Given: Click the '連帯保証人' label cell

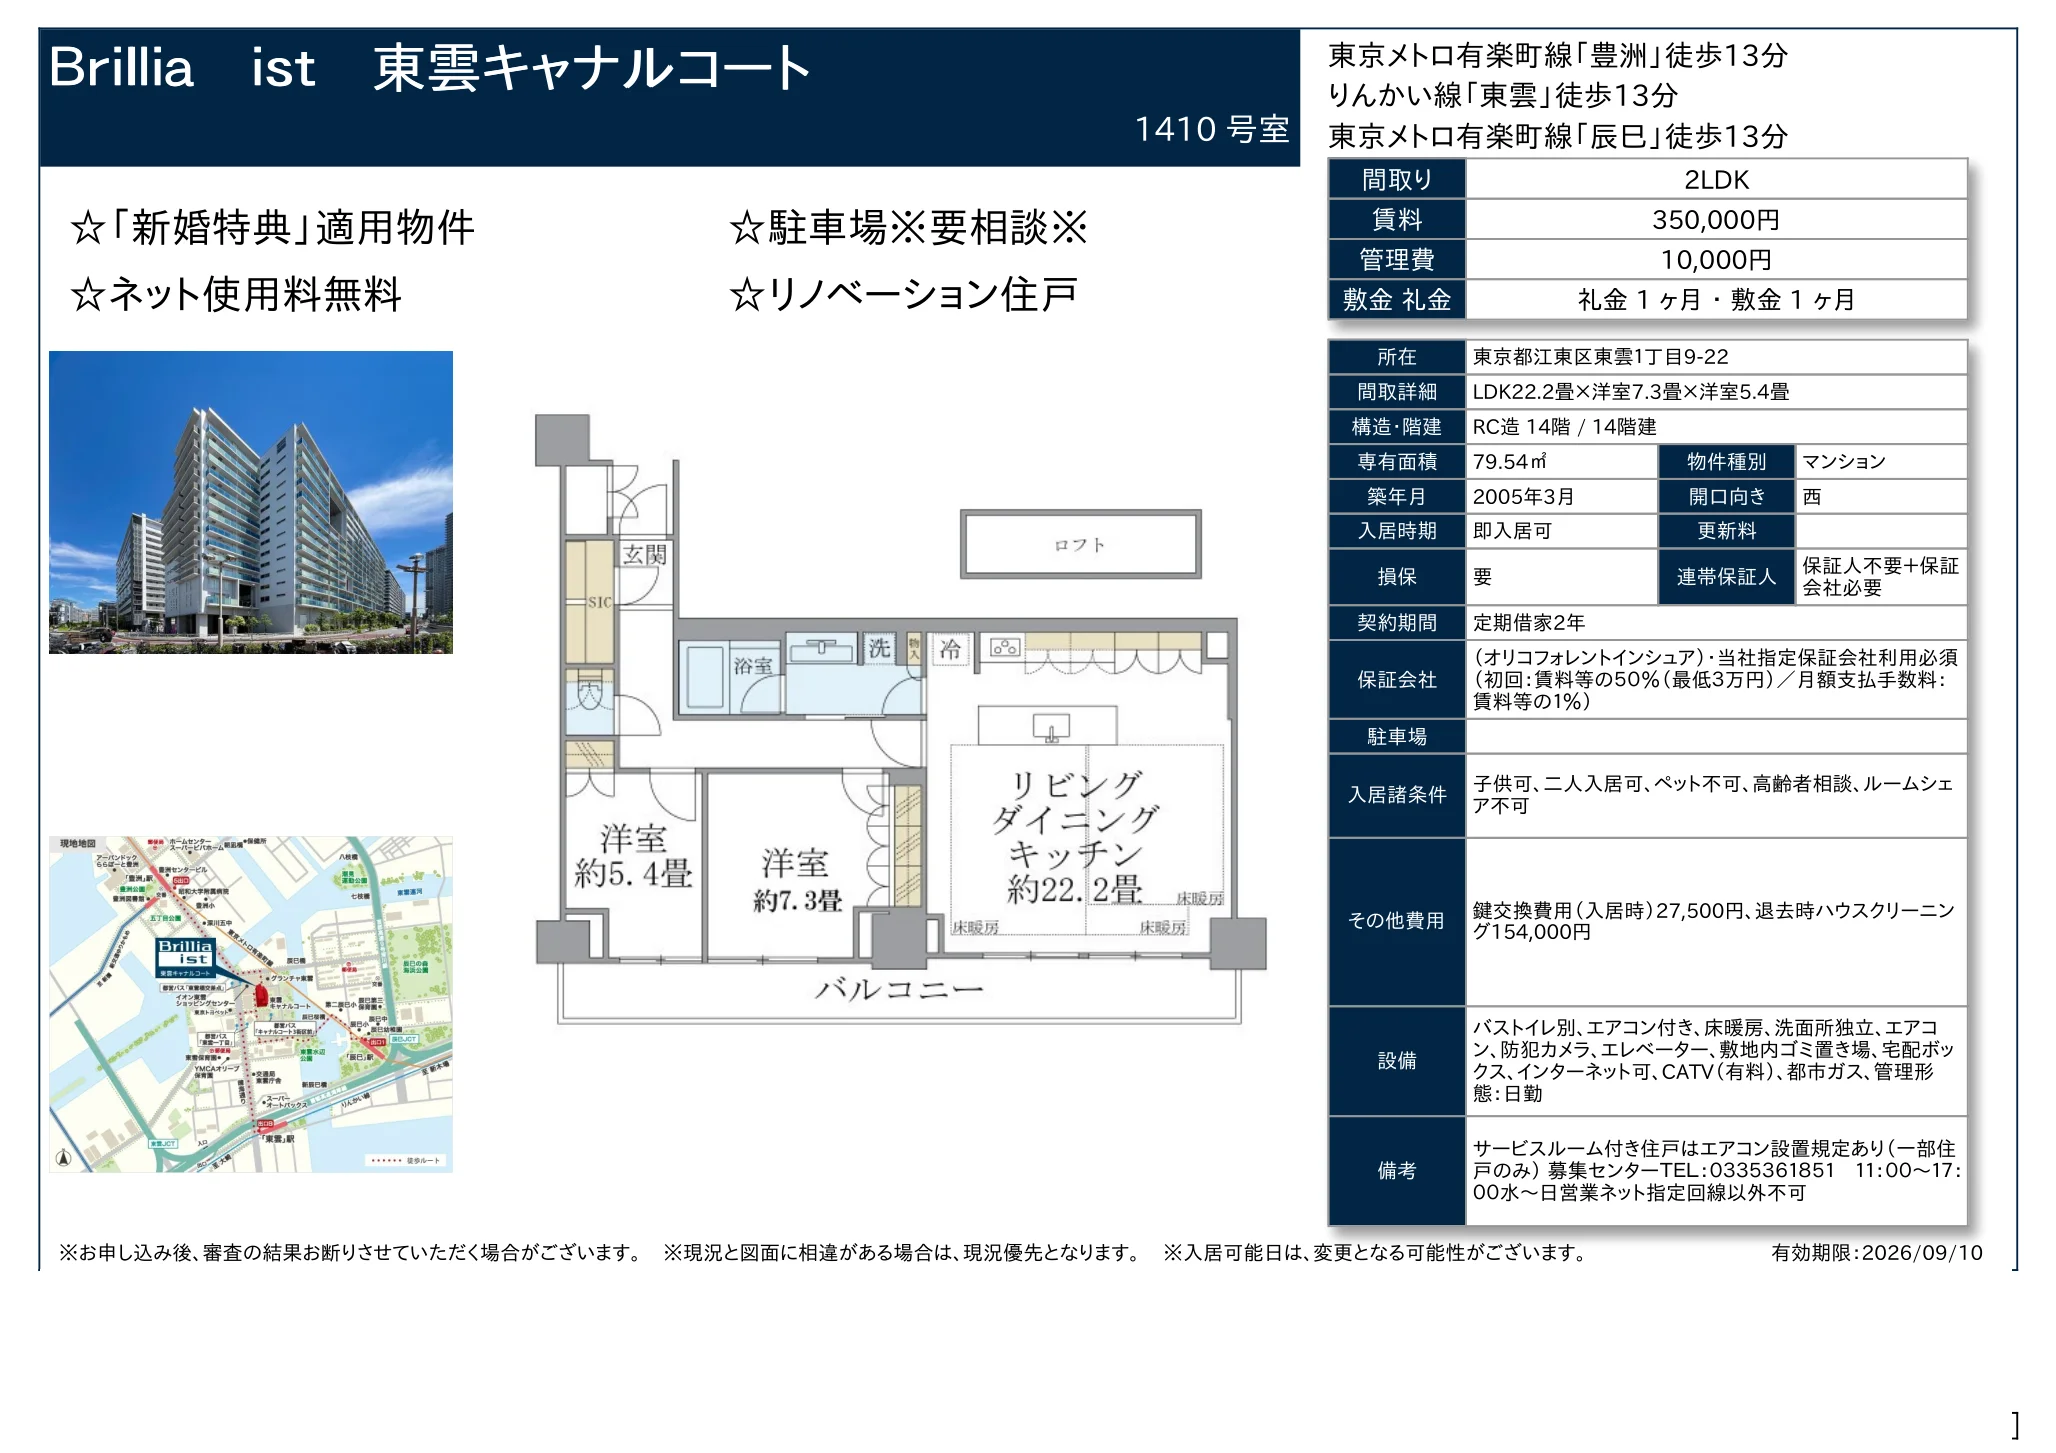Looking at the screenshot, I should click(1726, 577).
